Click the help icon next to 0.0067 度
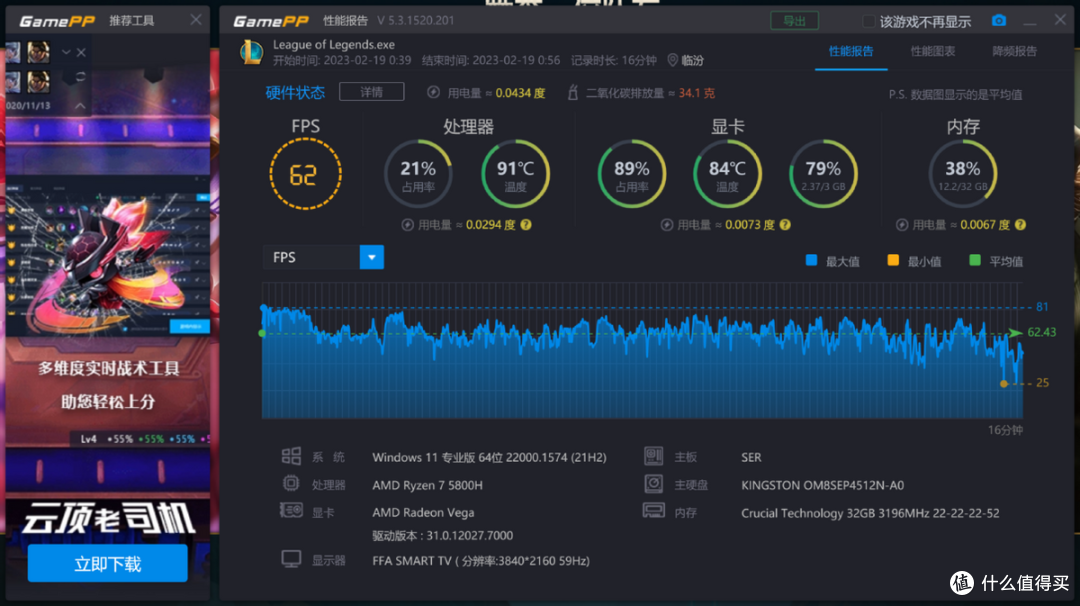The image size is (1080, 606). pyautogui.click(x=1021, y=224)
